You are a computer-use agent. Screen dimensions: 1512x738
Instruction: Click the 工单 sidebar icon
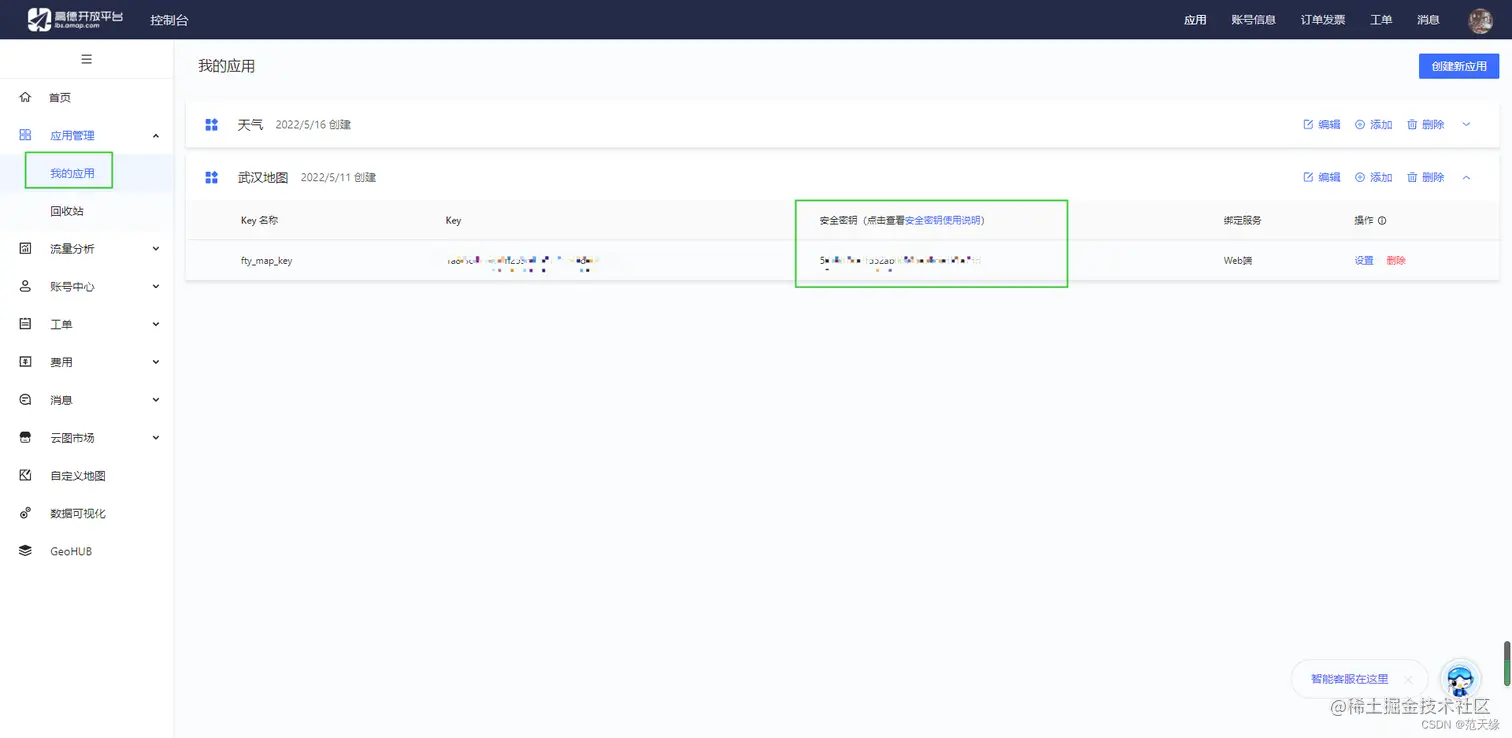point(26,324)
